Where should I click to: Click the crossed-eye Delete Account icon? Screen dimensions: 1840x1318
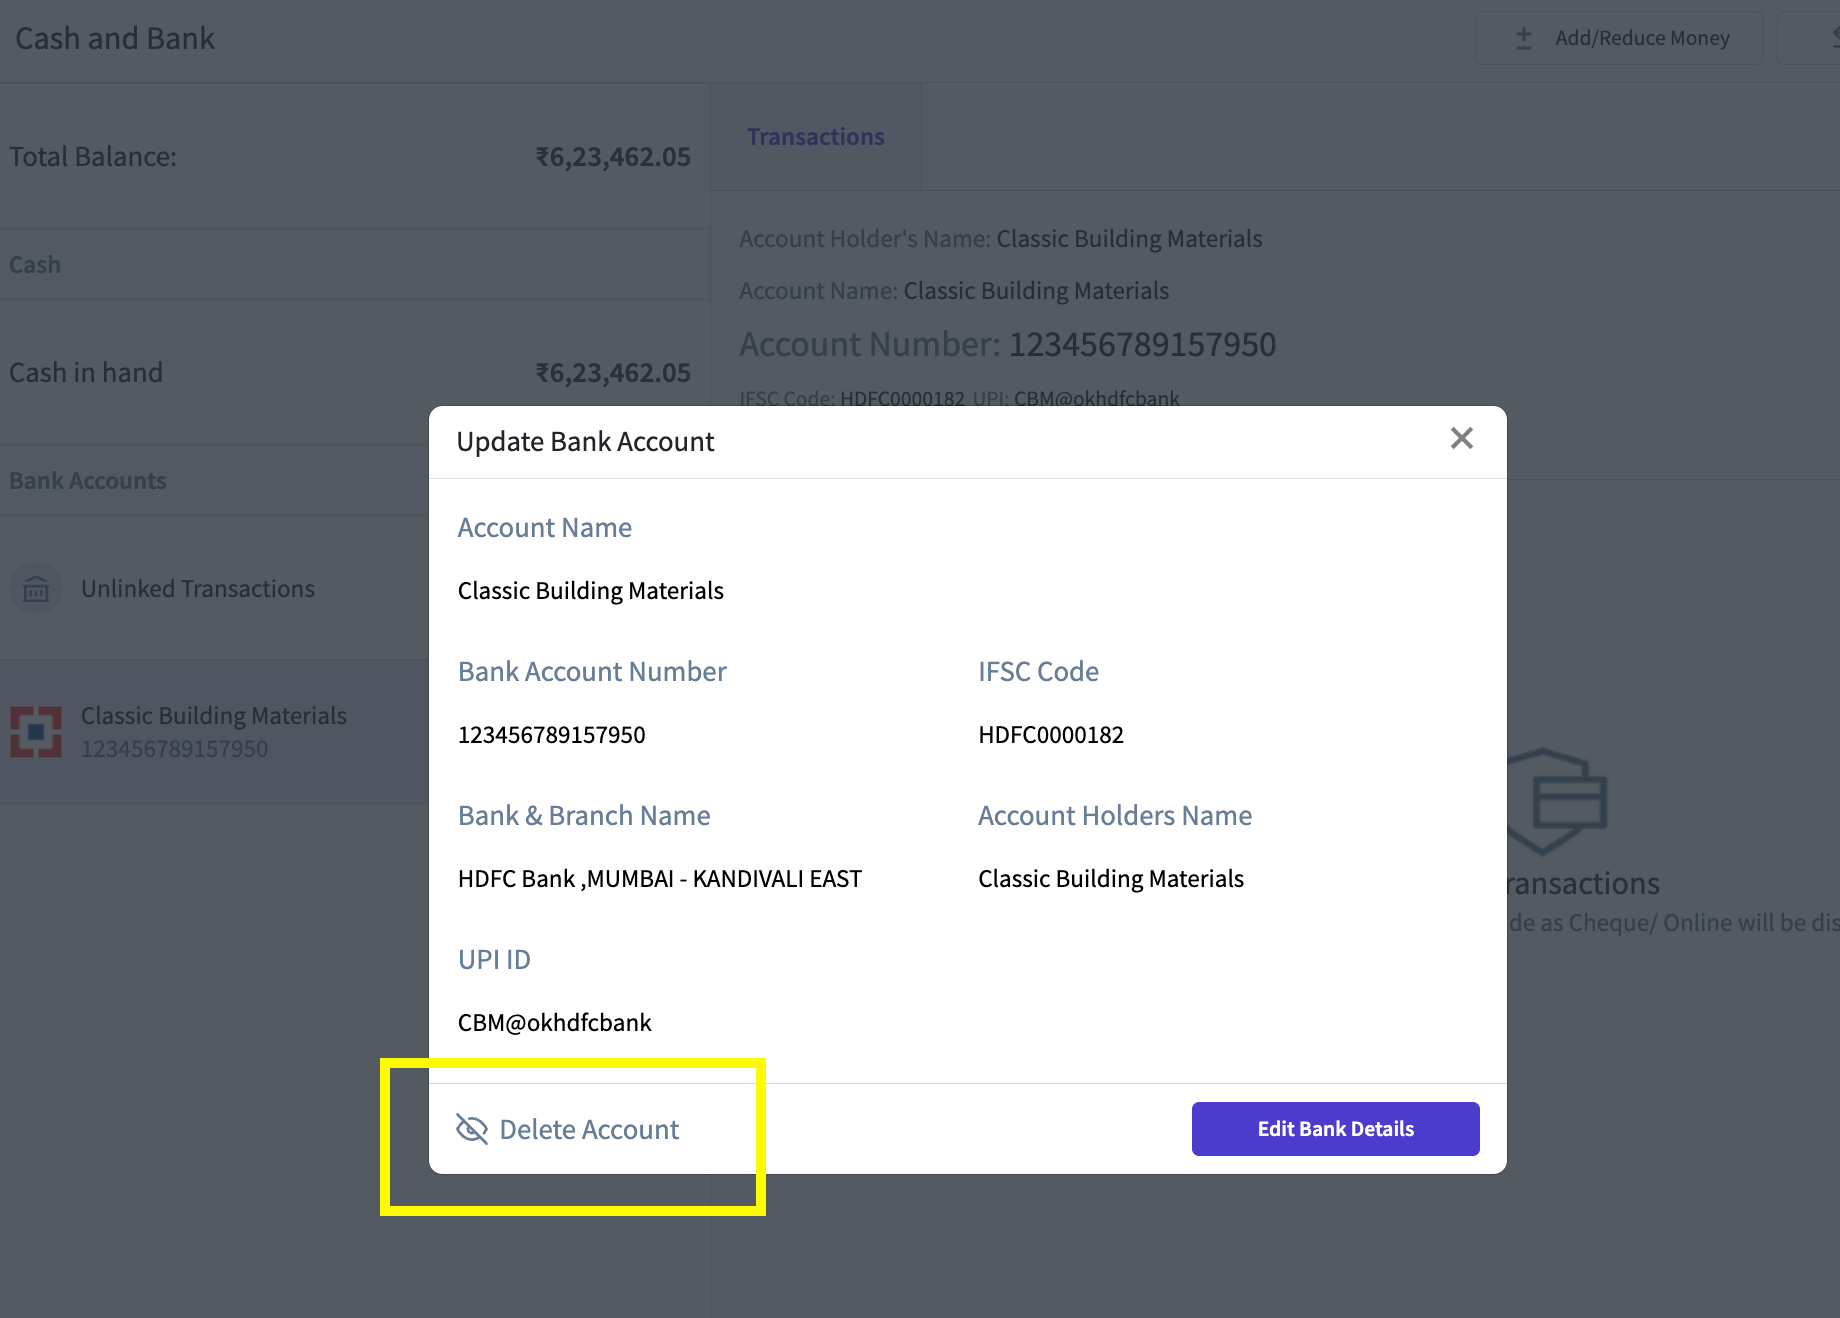(472, 1129)
